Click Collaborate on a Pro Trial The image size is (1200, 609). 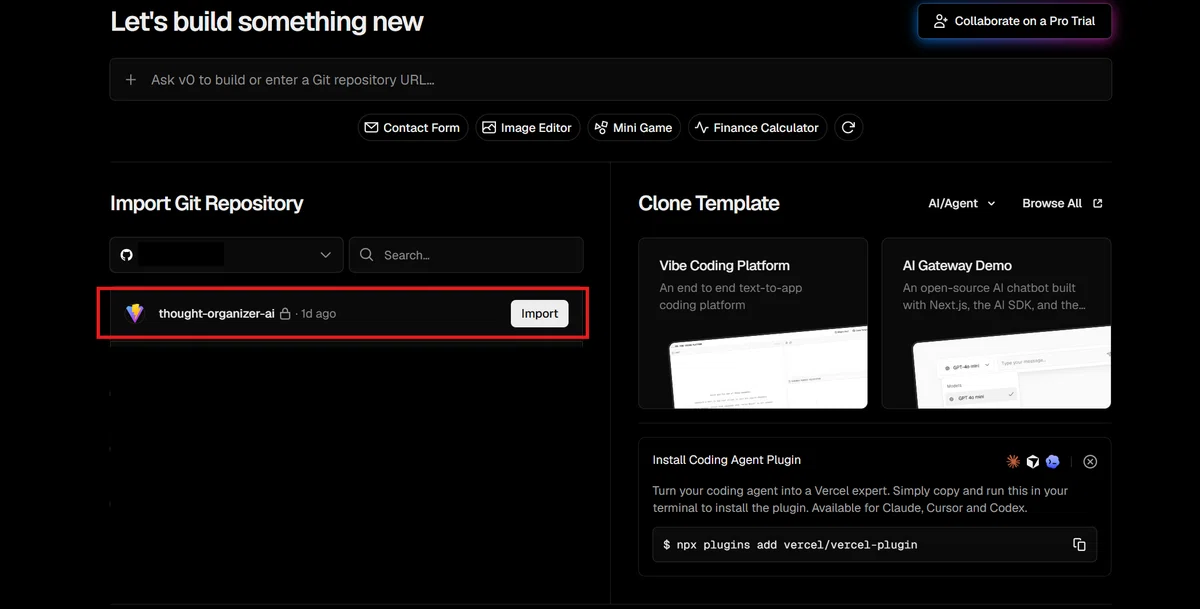pyautogui.click(x=1014, y=21)
